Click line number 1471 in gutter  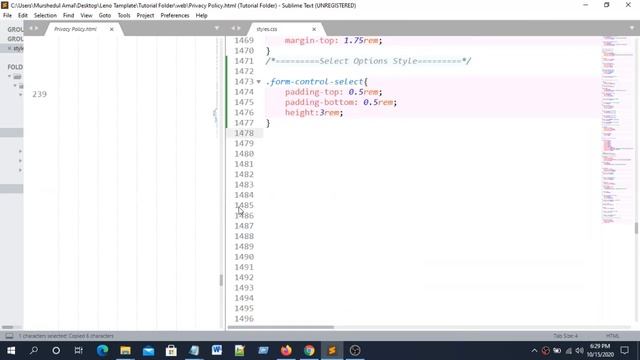pos(244,61)
